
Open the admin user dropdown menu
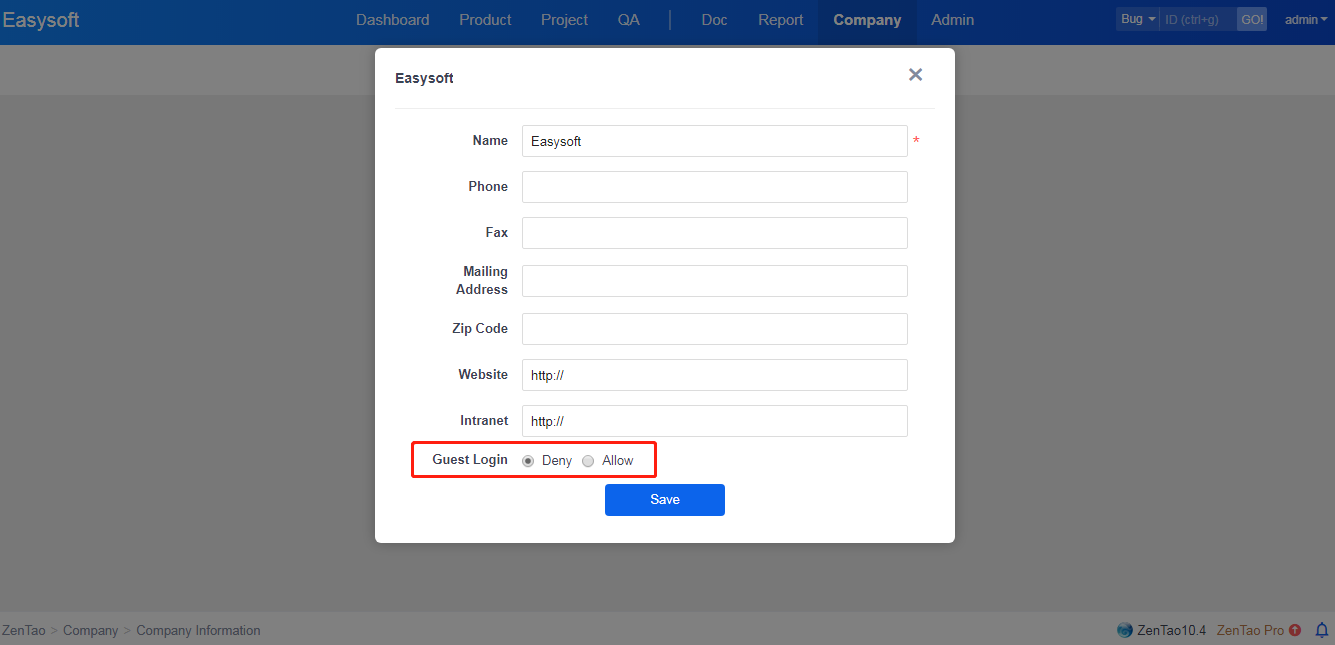1305,19
